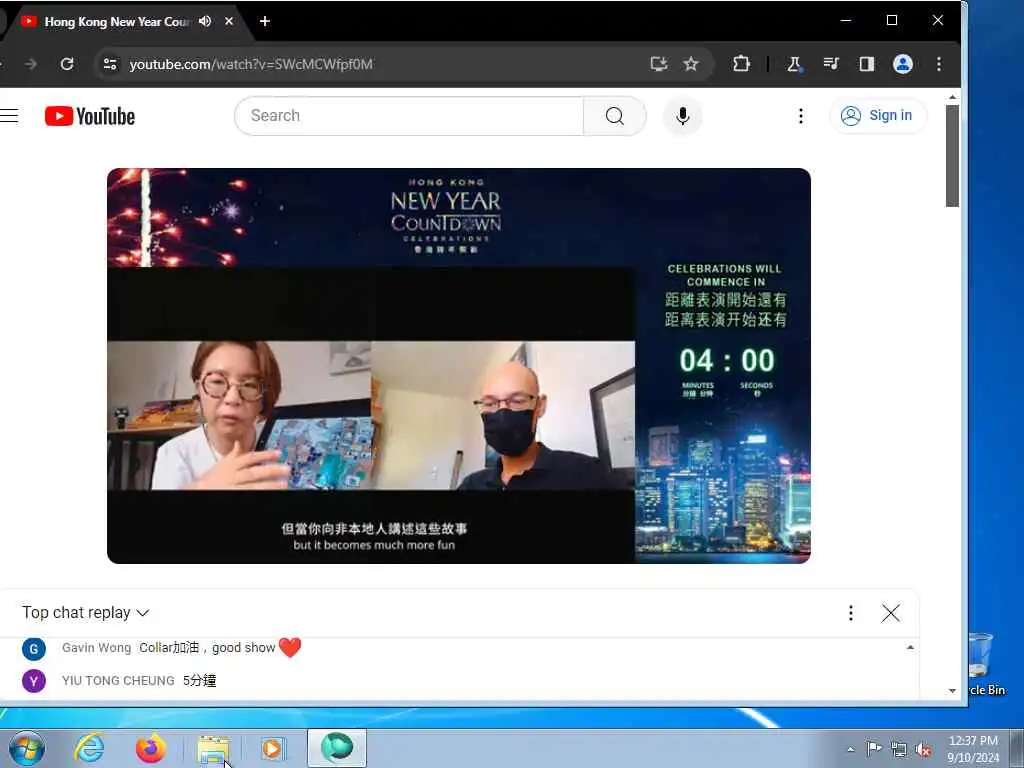Viewport: 1024px width, 768px height.
Task: Open the YouTube hamburger guide menu
Action: [9, 116]
